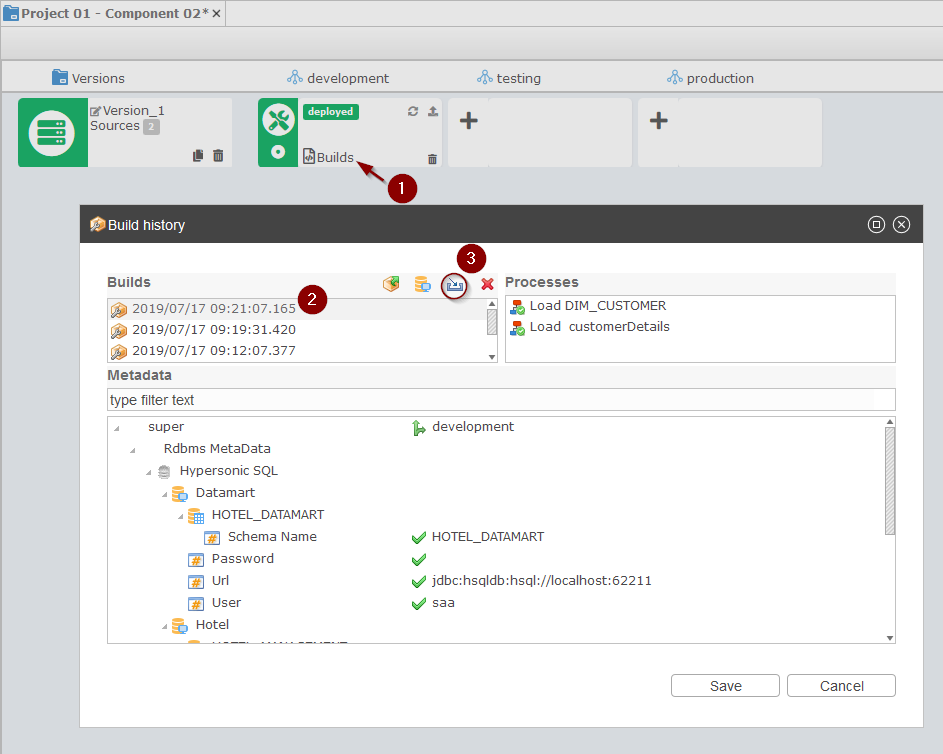
Task: Restore selected build using circled import icon
Action: 454,284
